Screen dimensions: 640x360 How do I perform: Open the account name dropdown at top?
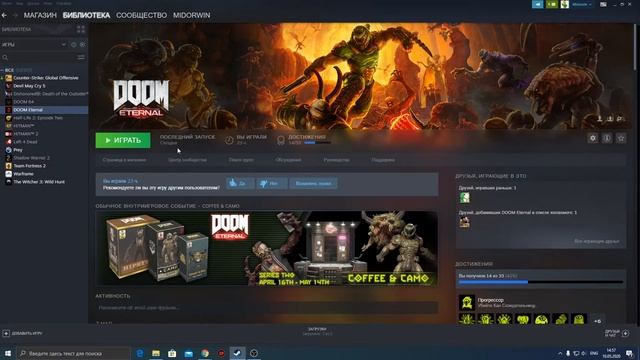(582, 4)
